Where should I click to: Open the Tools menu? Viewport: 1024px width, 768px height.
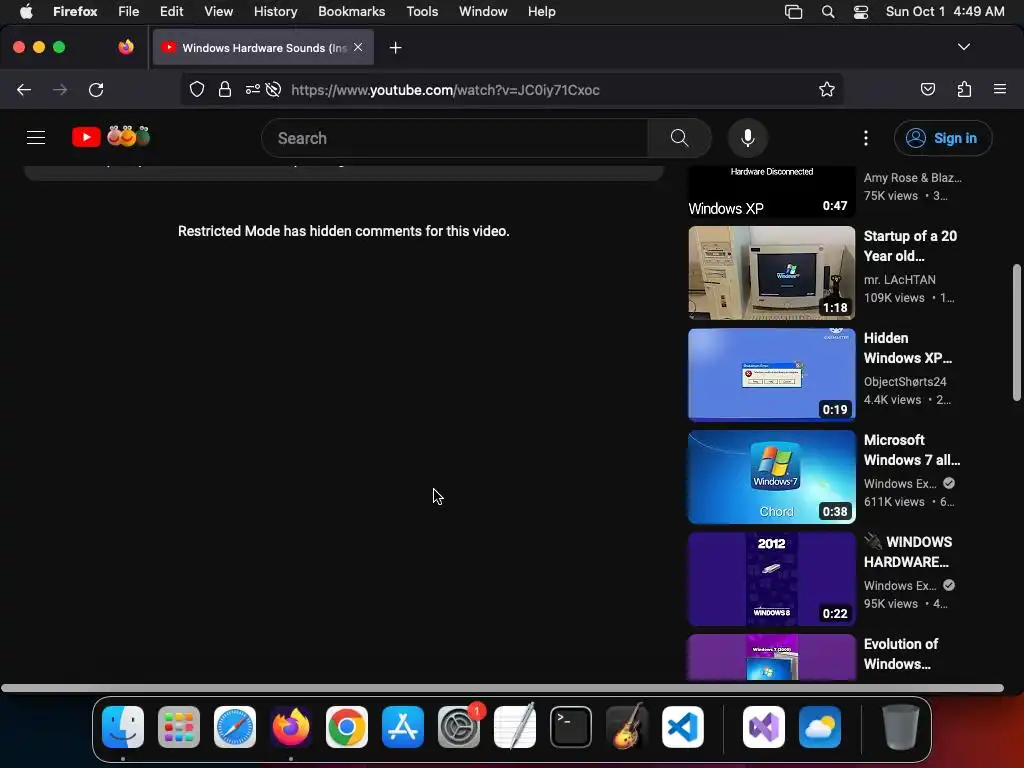pyautogui.click(x=422, y=12)
